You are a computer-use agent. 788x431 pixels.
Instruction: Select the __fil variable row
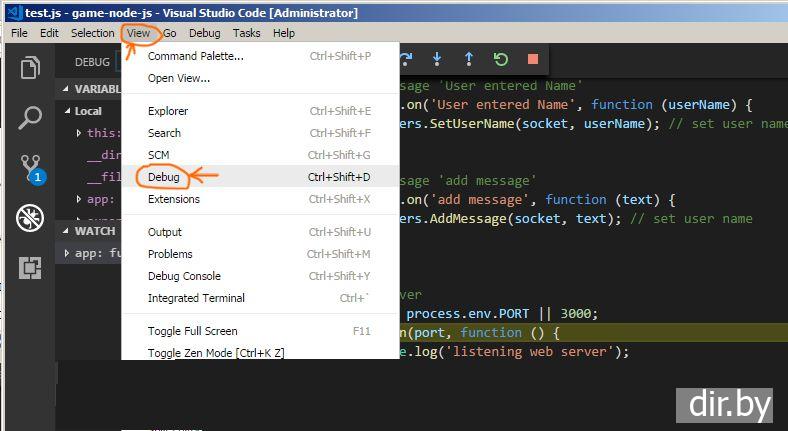[x=89, y=176]
